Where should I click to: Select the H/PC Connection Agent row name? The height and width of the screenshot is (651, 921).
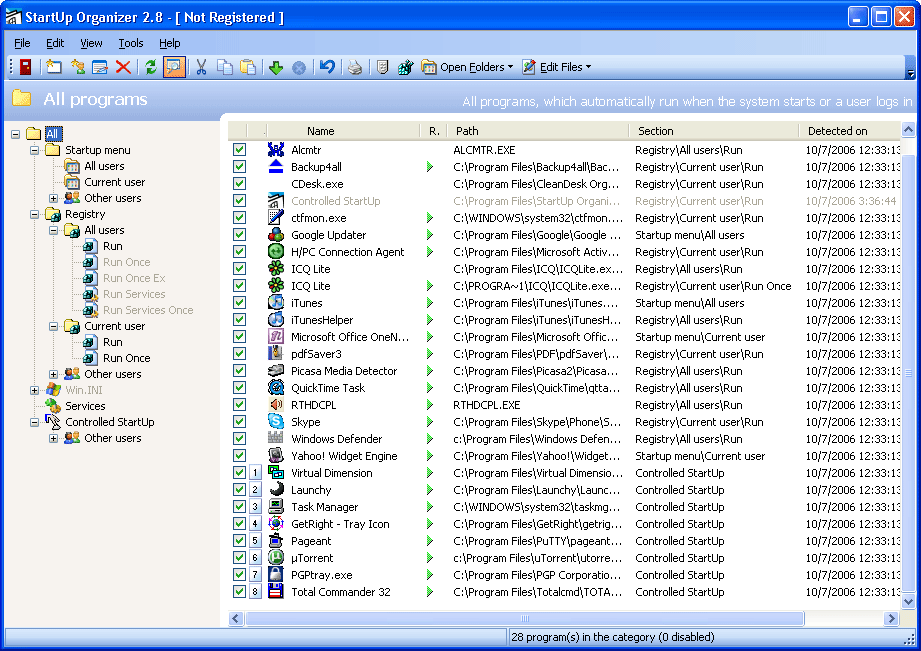pos(348,252)
